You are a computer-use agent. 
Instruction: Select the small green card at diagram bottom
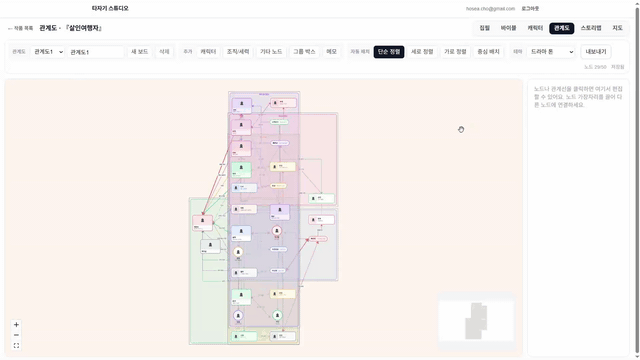coord(244,336)
